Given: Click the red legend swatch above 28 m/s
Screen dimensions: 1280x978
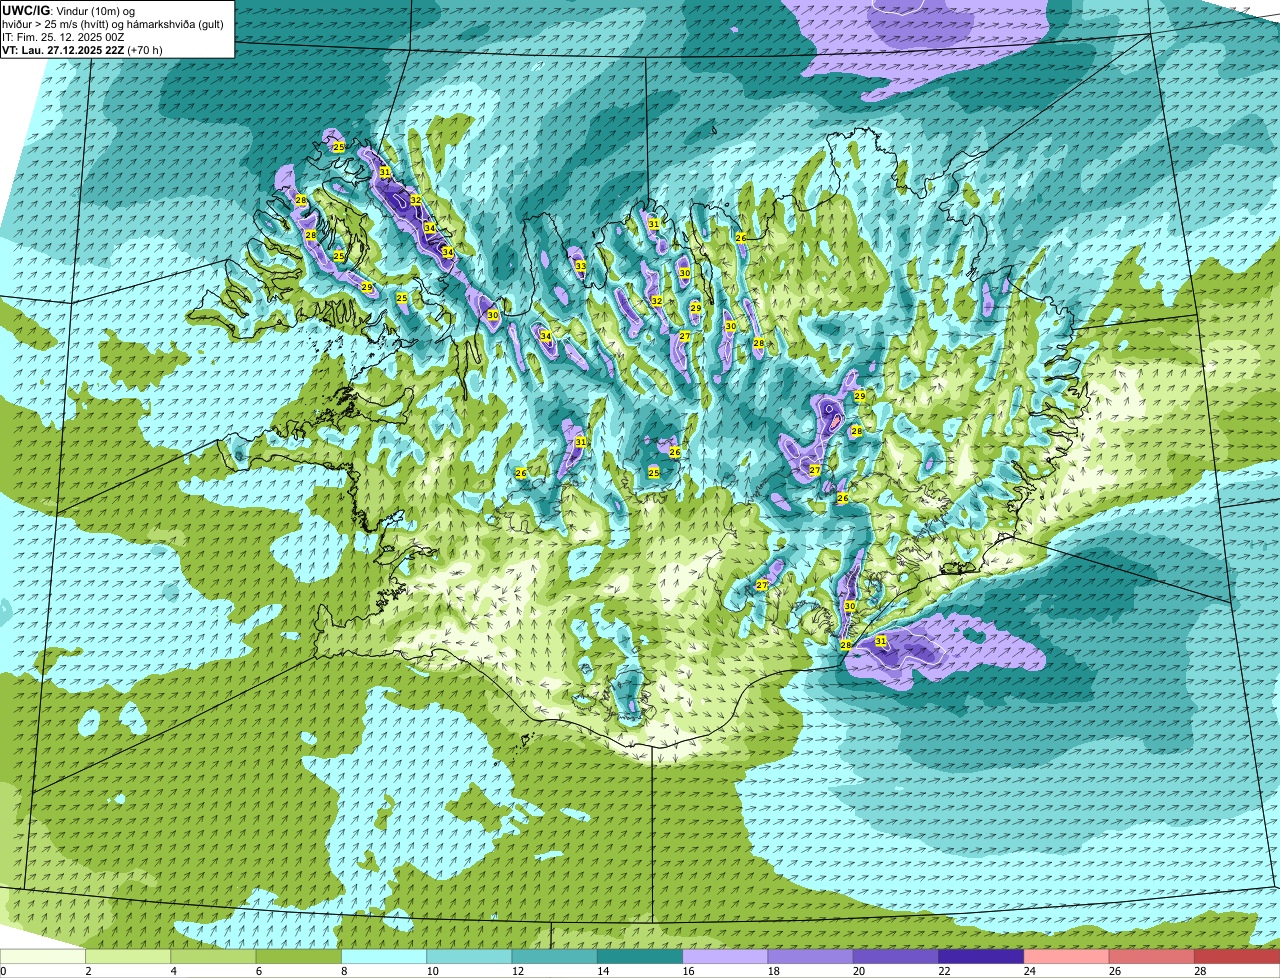Looking at the screenshot, I should tap(1237, 957).
